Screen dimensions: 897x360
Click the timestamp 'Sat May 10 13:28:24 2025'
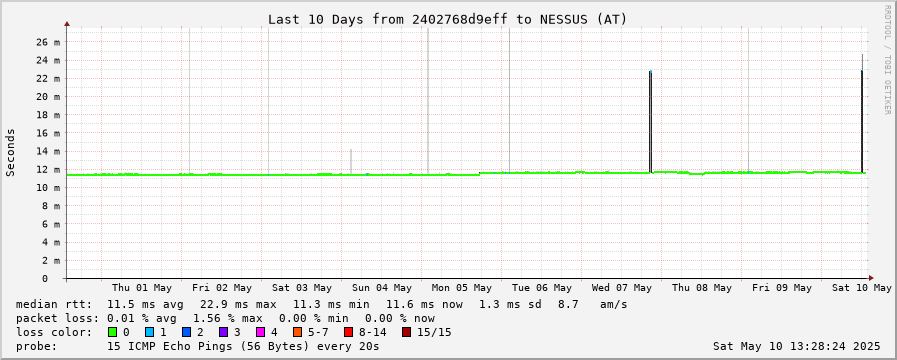pyautogui.click(x=797, y=346)
